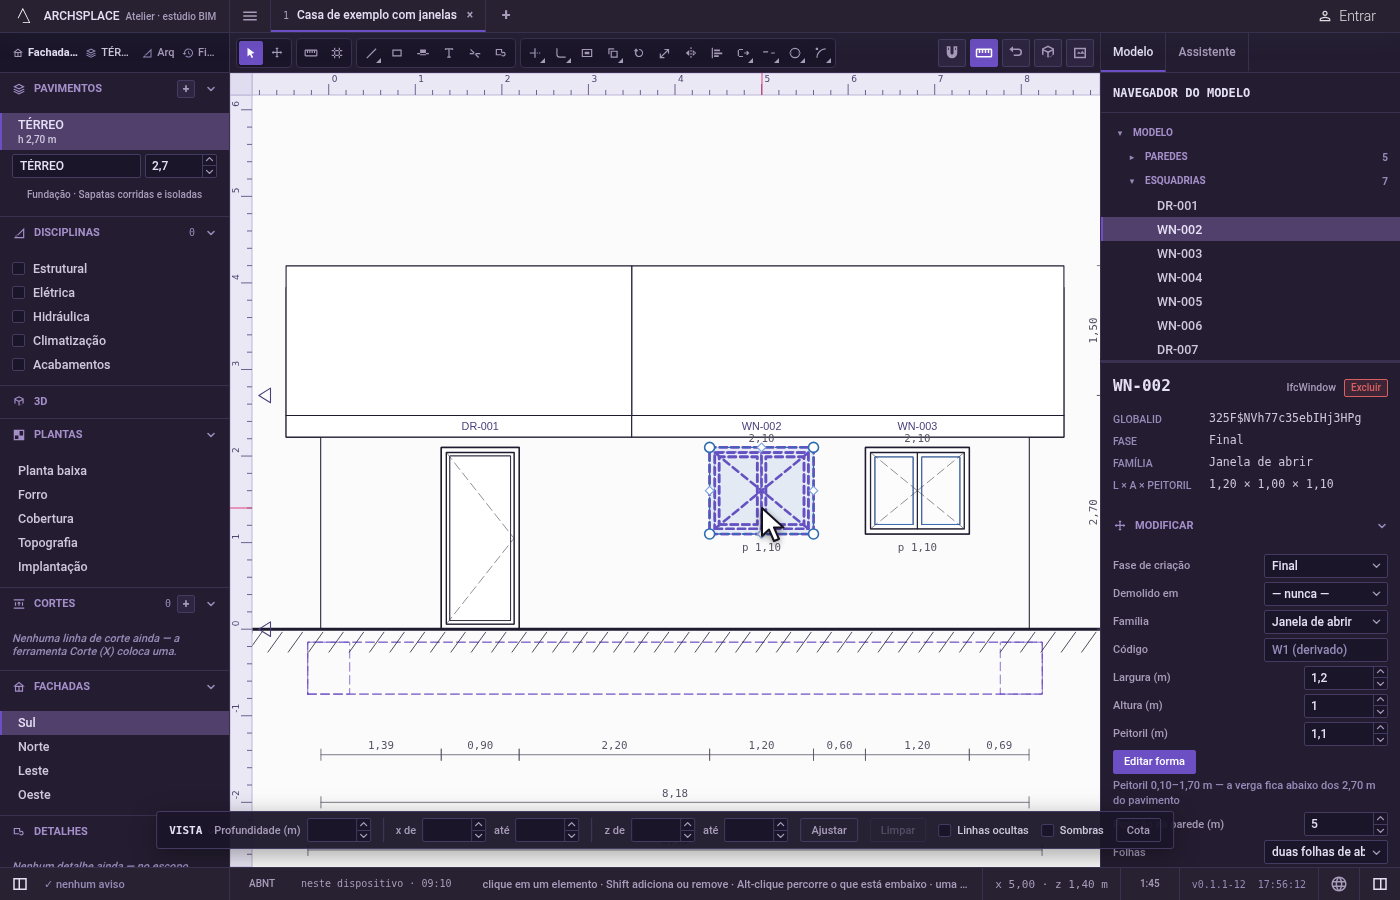This screenshot has width=1400, height=900.
Task: Activate the move (pan) tool
Action: [277, 53]
